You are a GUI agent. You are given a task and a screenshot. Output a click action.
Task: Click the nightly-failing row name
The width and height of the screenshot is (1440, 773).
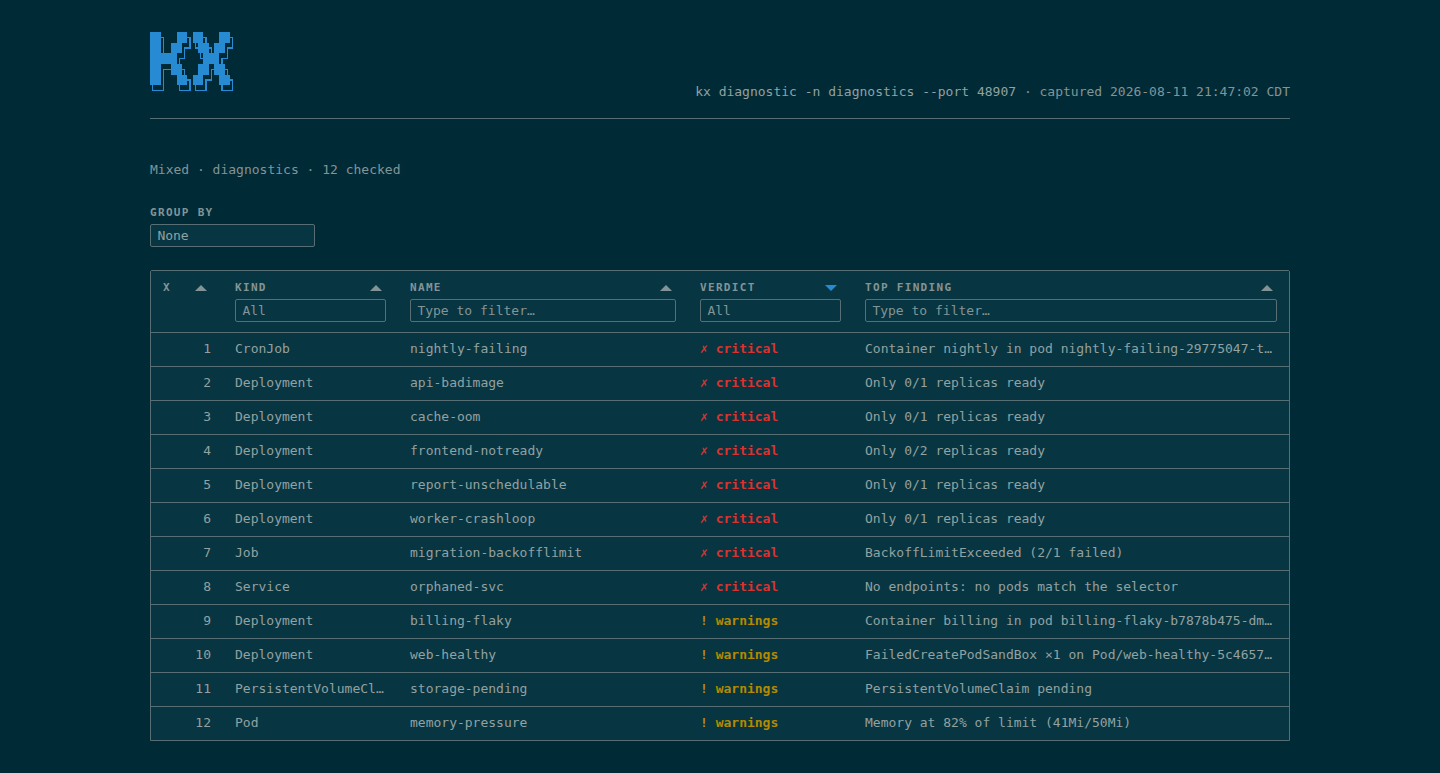[x=468, y=349]
